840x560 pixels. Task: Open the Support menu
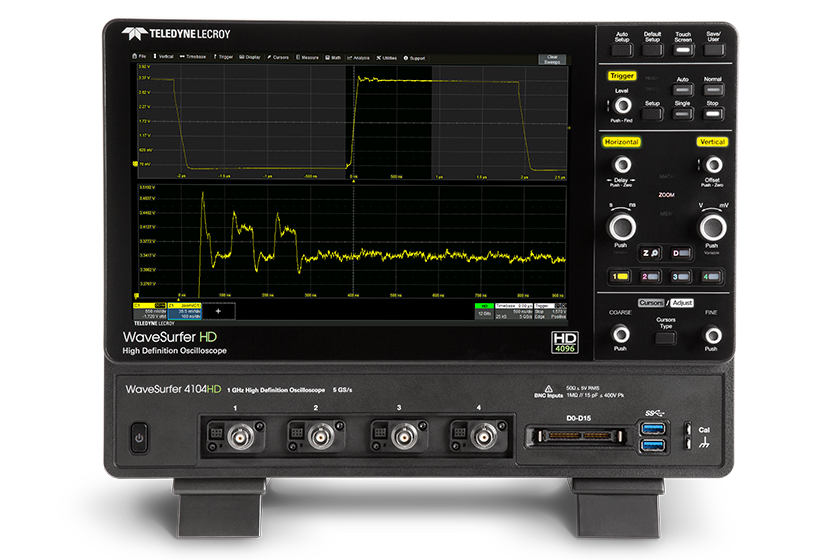(x=414, y=58)
